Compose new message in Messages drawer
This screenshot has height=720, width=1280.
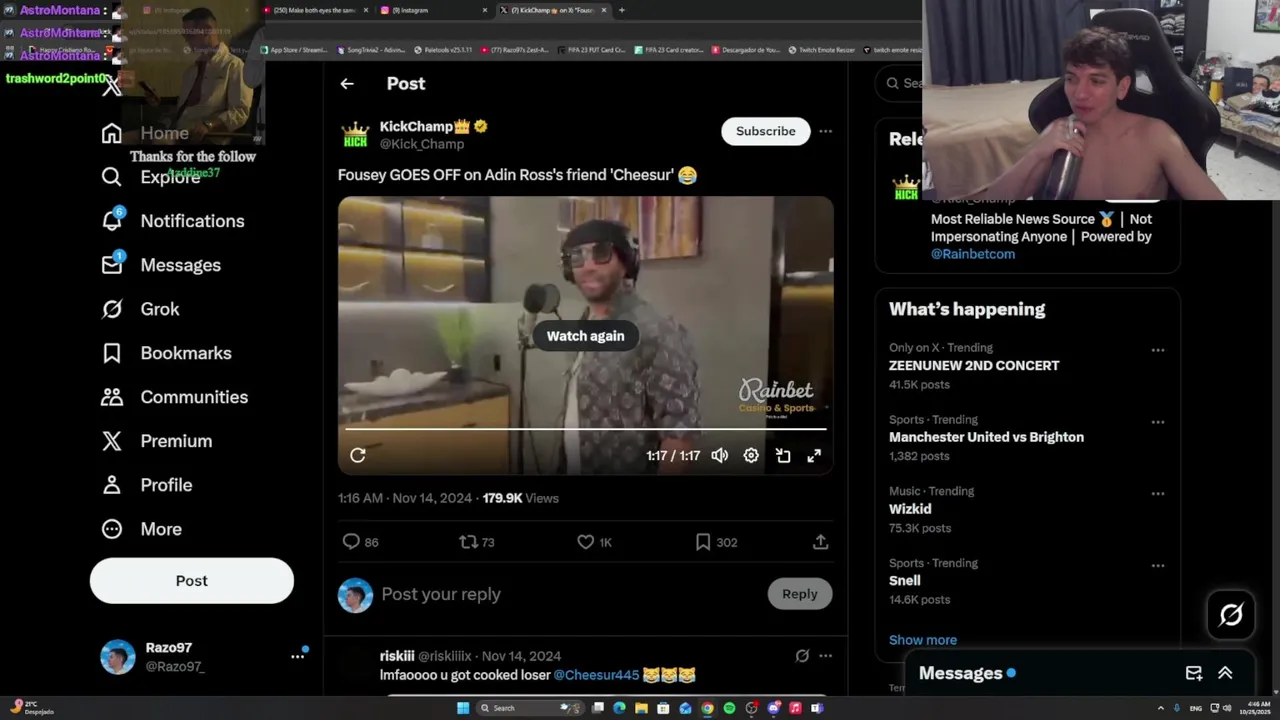pyautogui.click(x=1194, y=674)
